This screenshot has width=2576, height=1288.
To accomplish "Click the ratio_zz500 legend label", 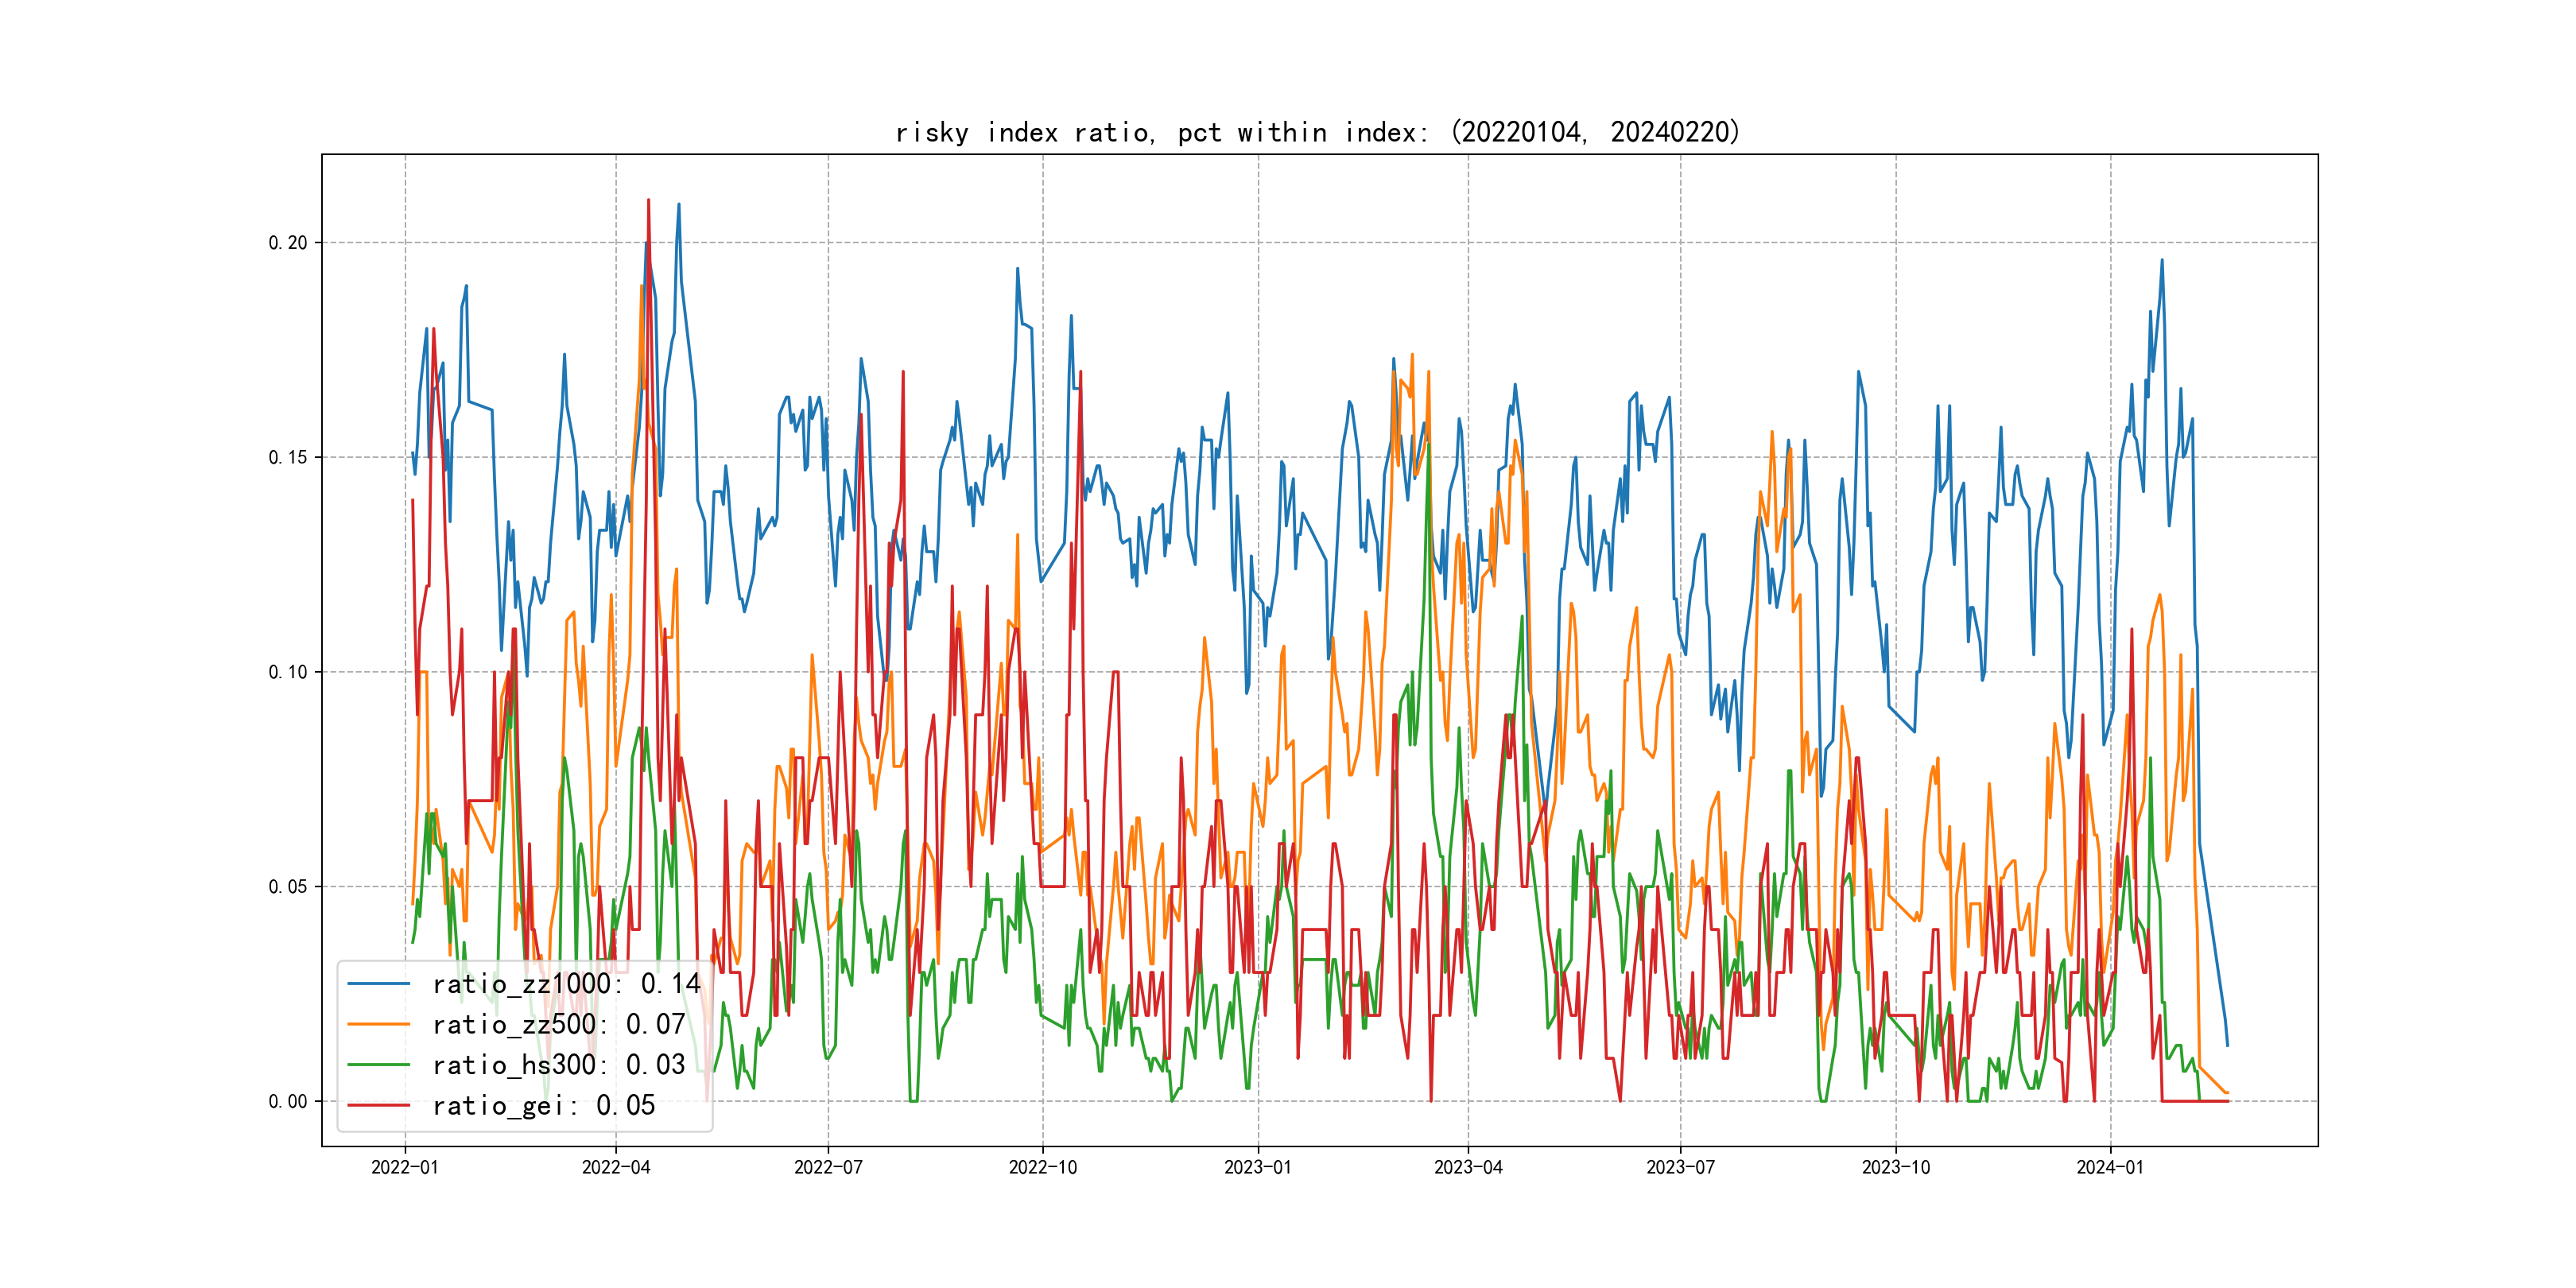I will tap(558, 1025).
